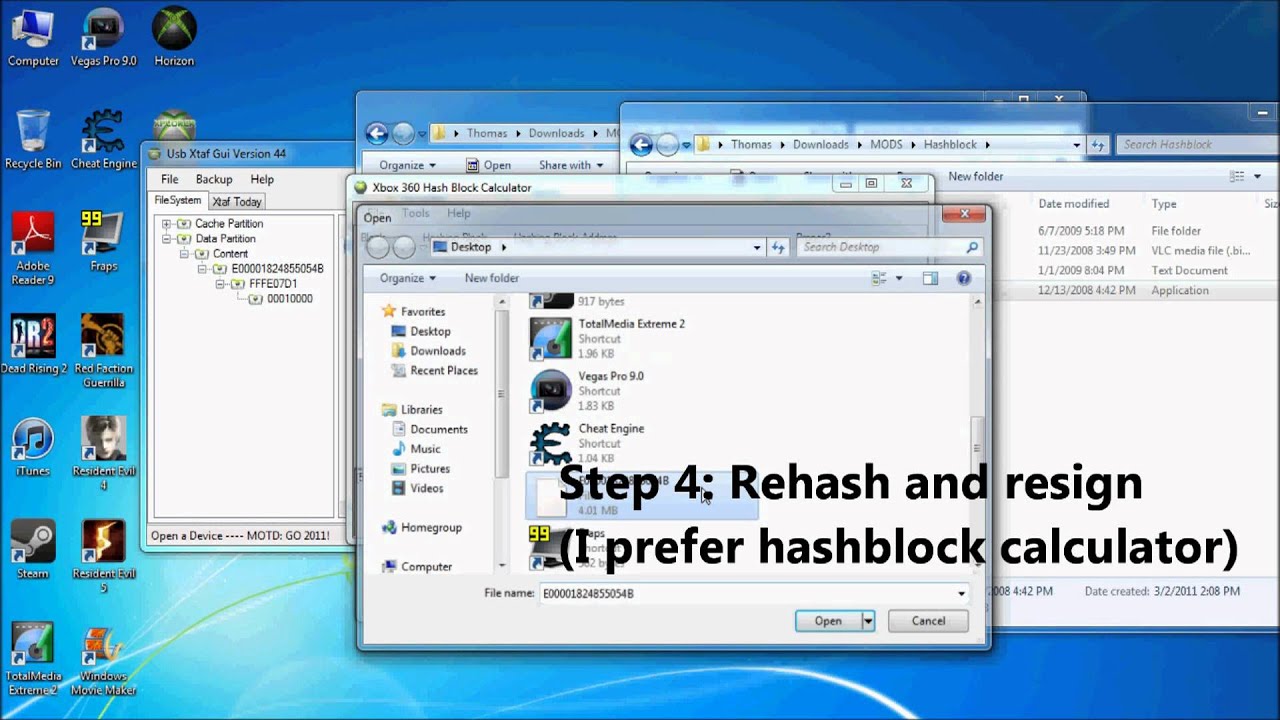Open Resident Evil 5 desktop shortcut

(103, 556)
